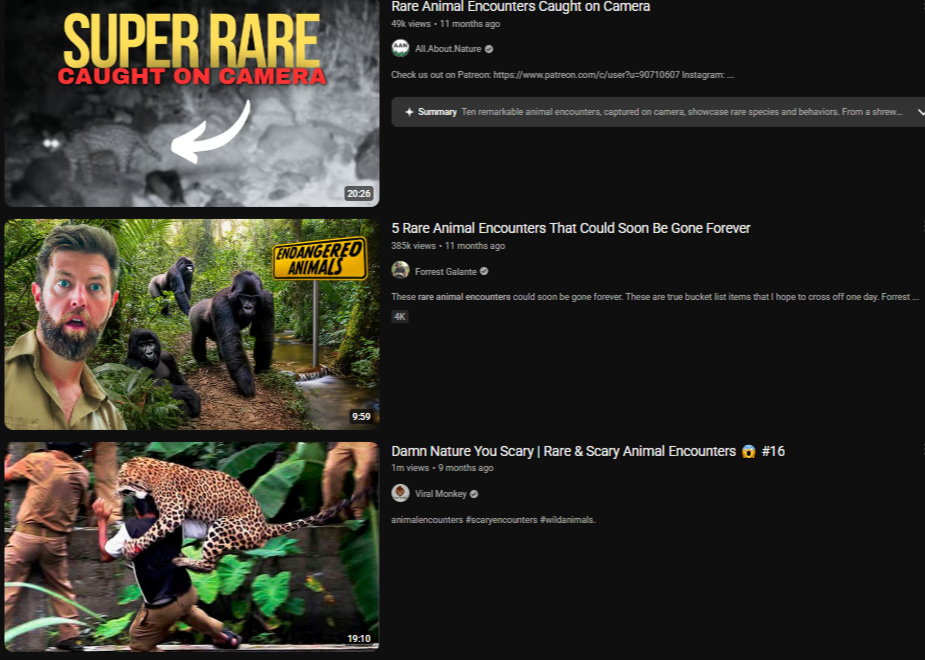Expand the Summary box with chevron
Viewport: 925px width, 660px height.
click(x=920, y=112)
